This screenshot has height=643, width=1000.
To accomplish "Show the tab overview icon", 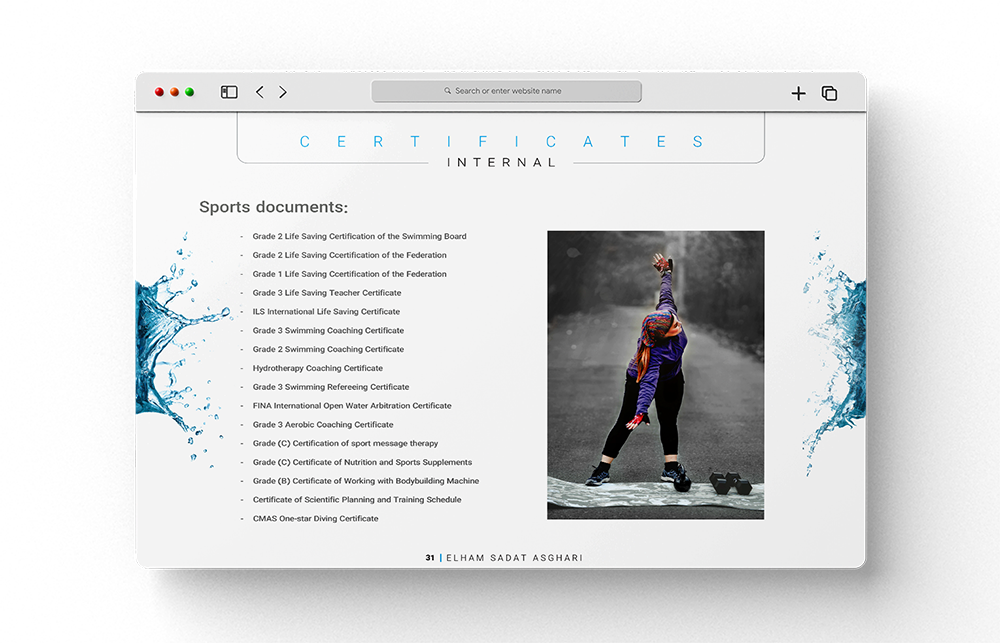I will click(829, 93).
